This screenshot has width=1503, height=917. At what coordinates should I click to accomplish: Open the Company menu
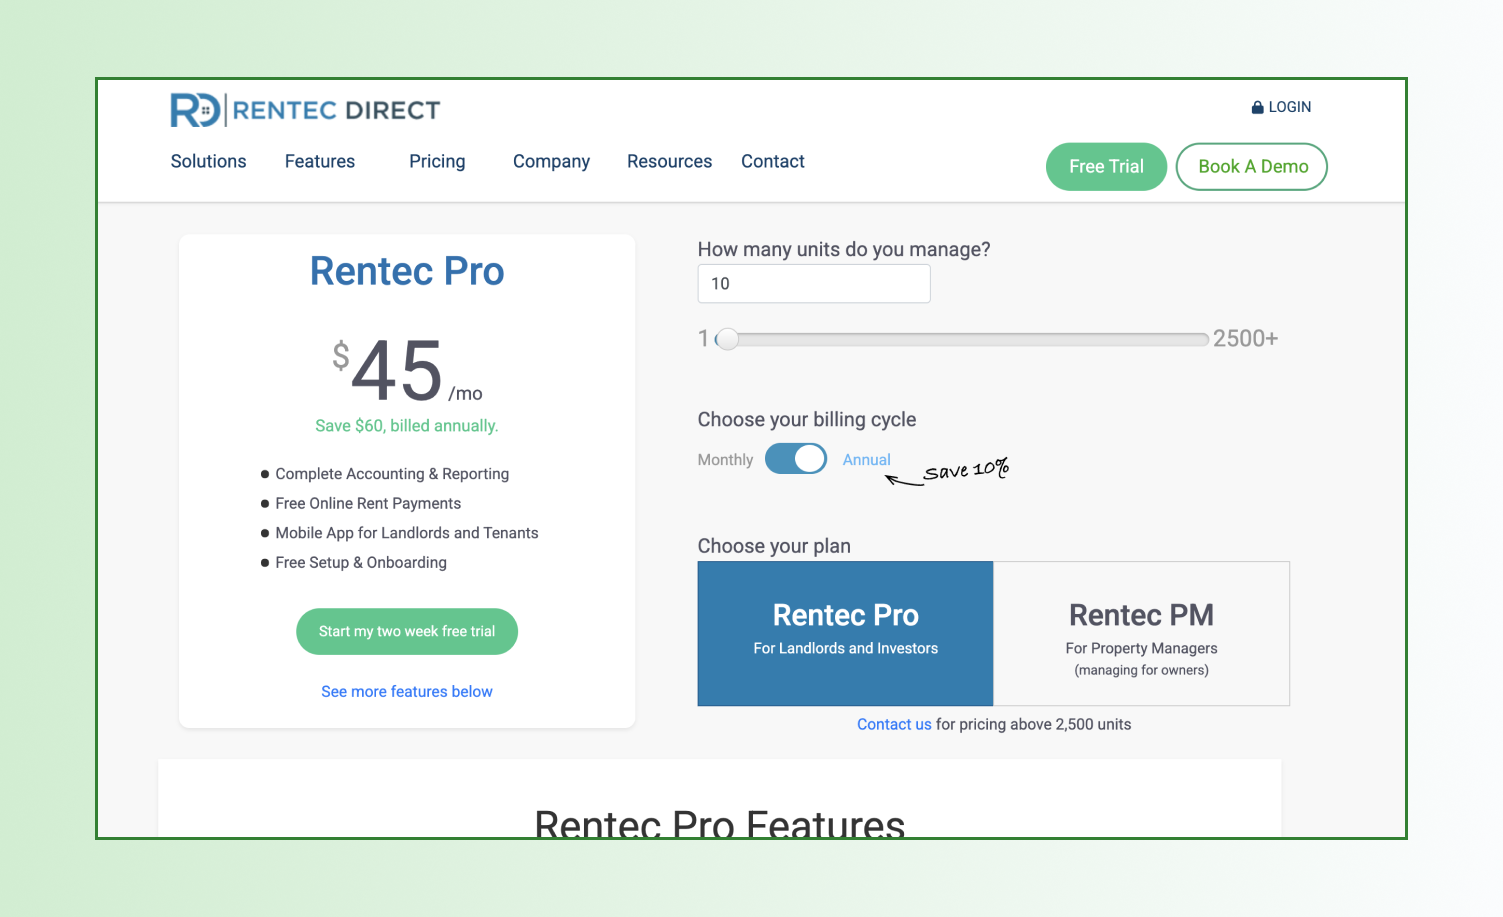(x=551, y=161)
